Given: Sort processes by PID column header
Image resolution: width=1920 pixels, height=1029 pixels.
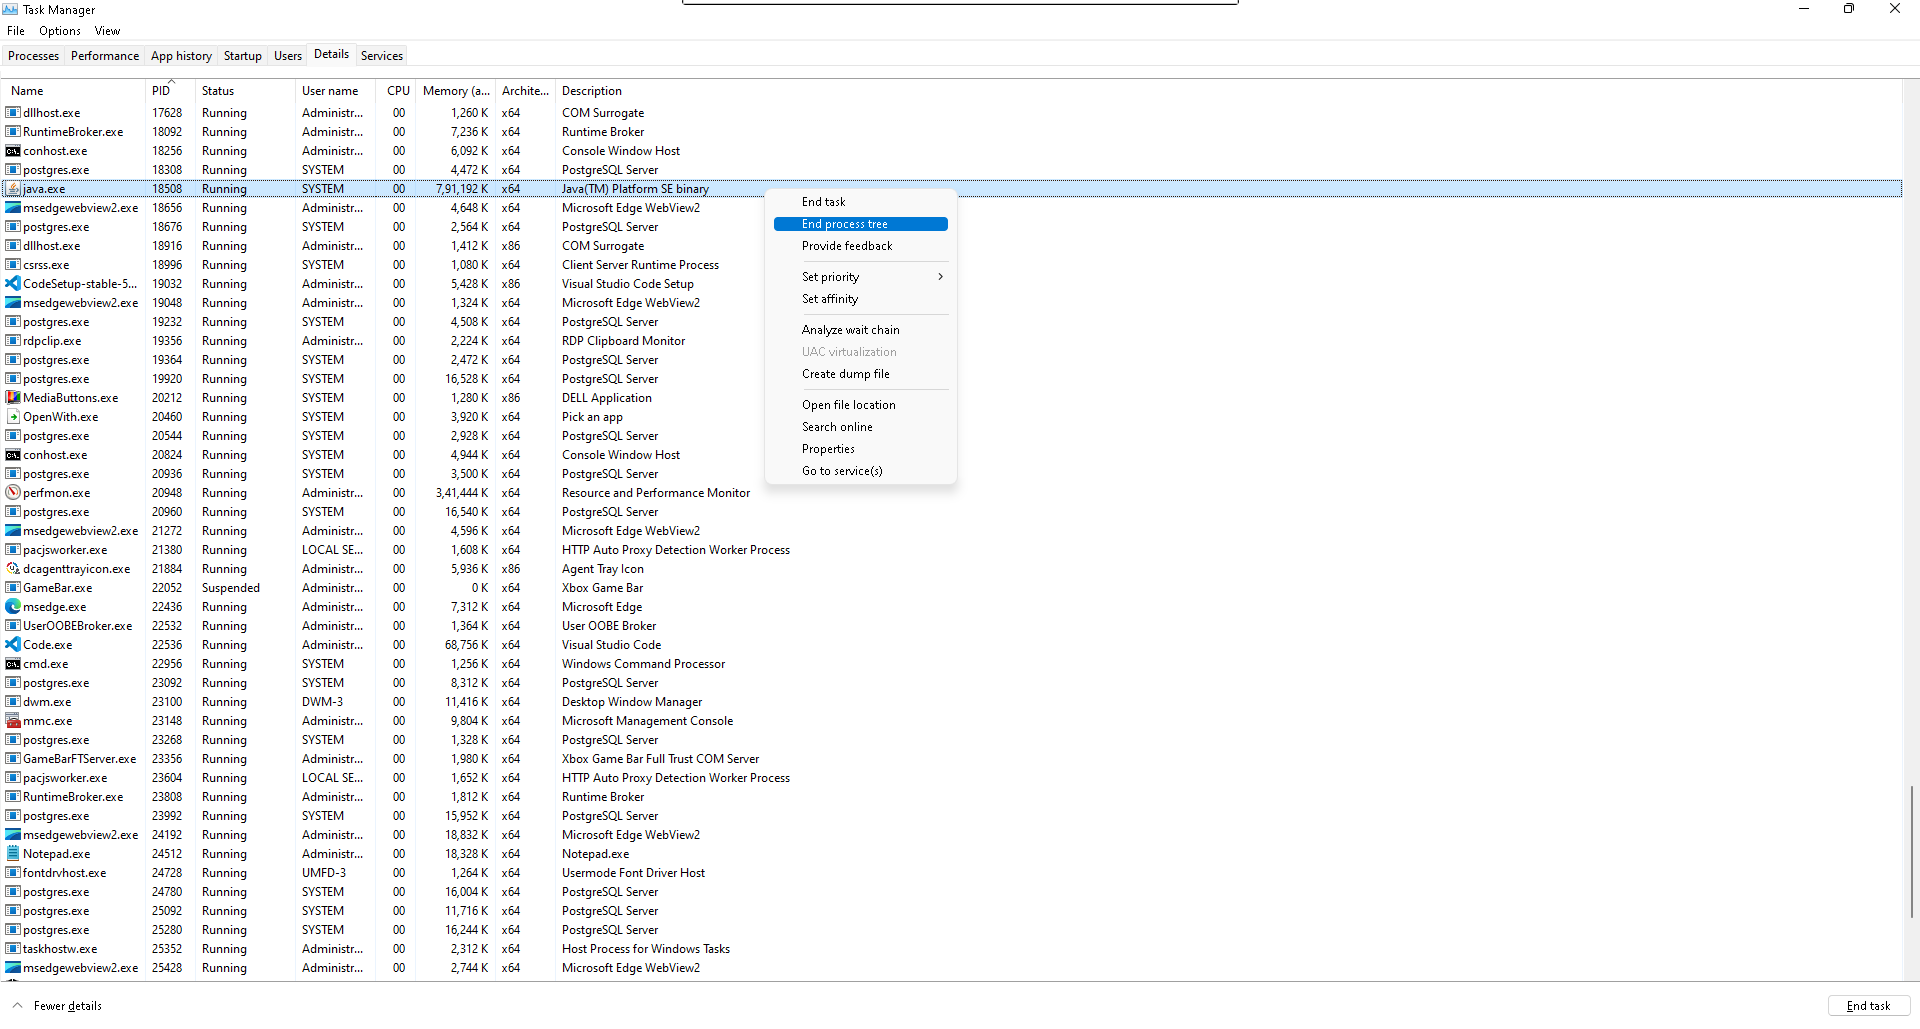Looking at the screenshot, I should point(161,91).
